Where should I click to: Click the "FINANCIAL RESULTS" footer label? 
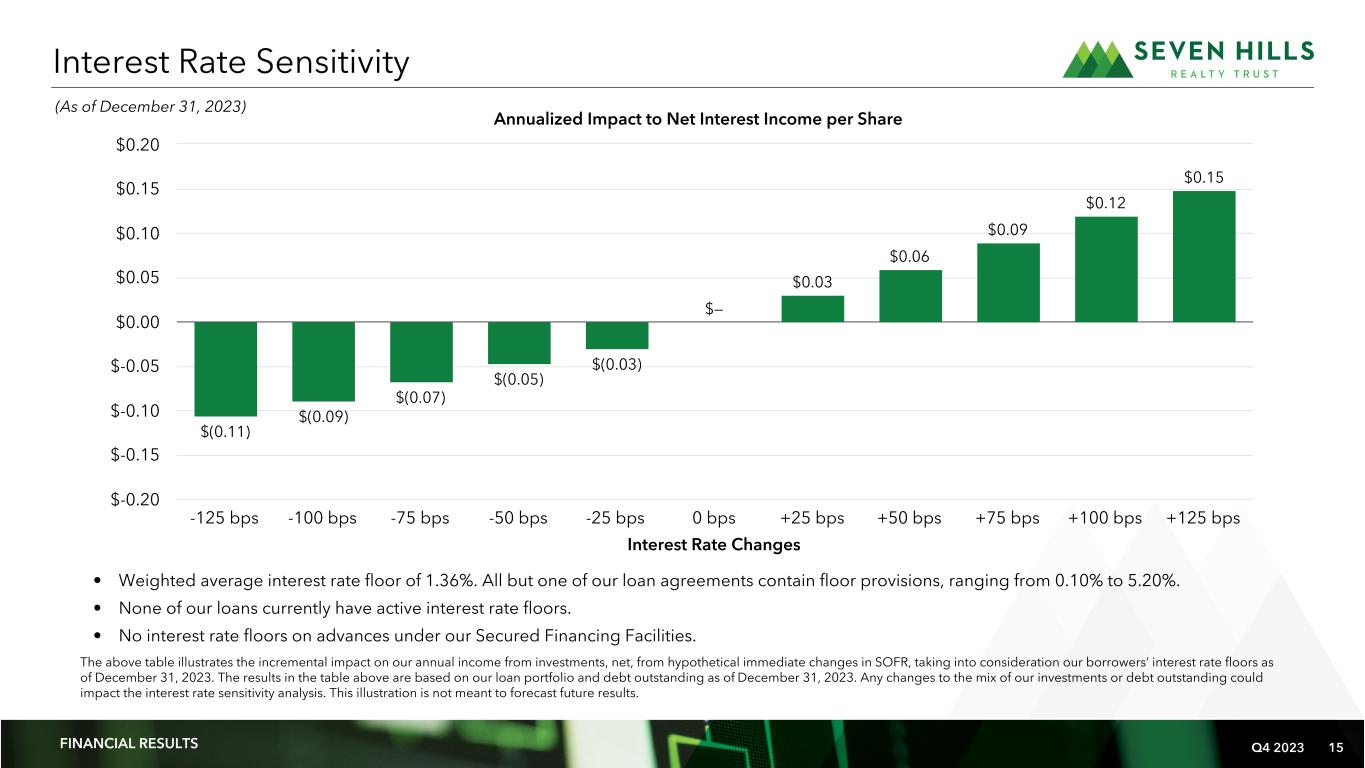129,743
